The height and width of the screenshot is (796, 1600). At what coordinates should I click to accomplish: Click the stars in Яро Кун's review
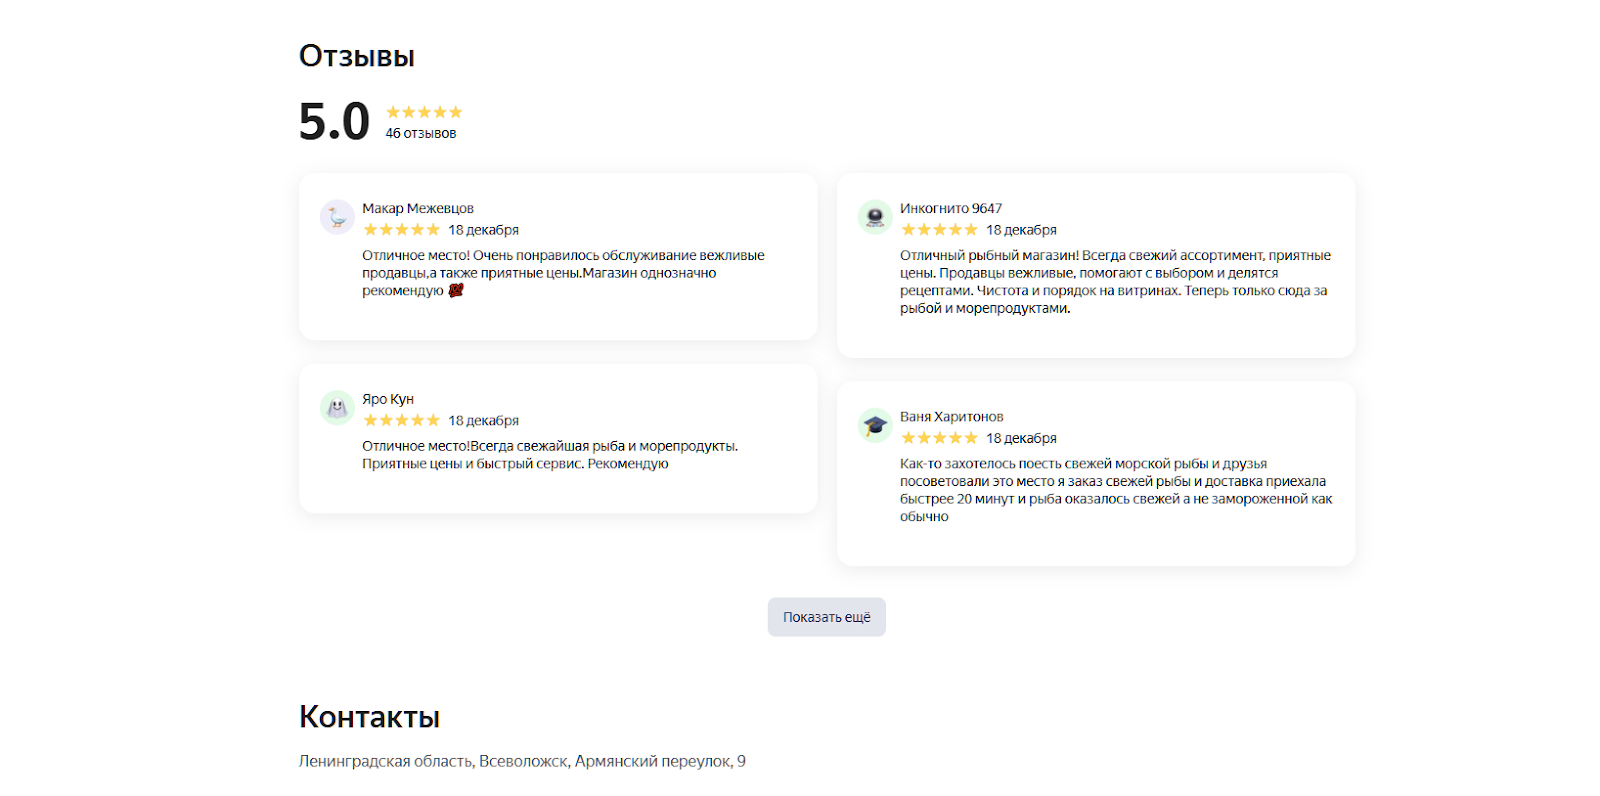401,421
